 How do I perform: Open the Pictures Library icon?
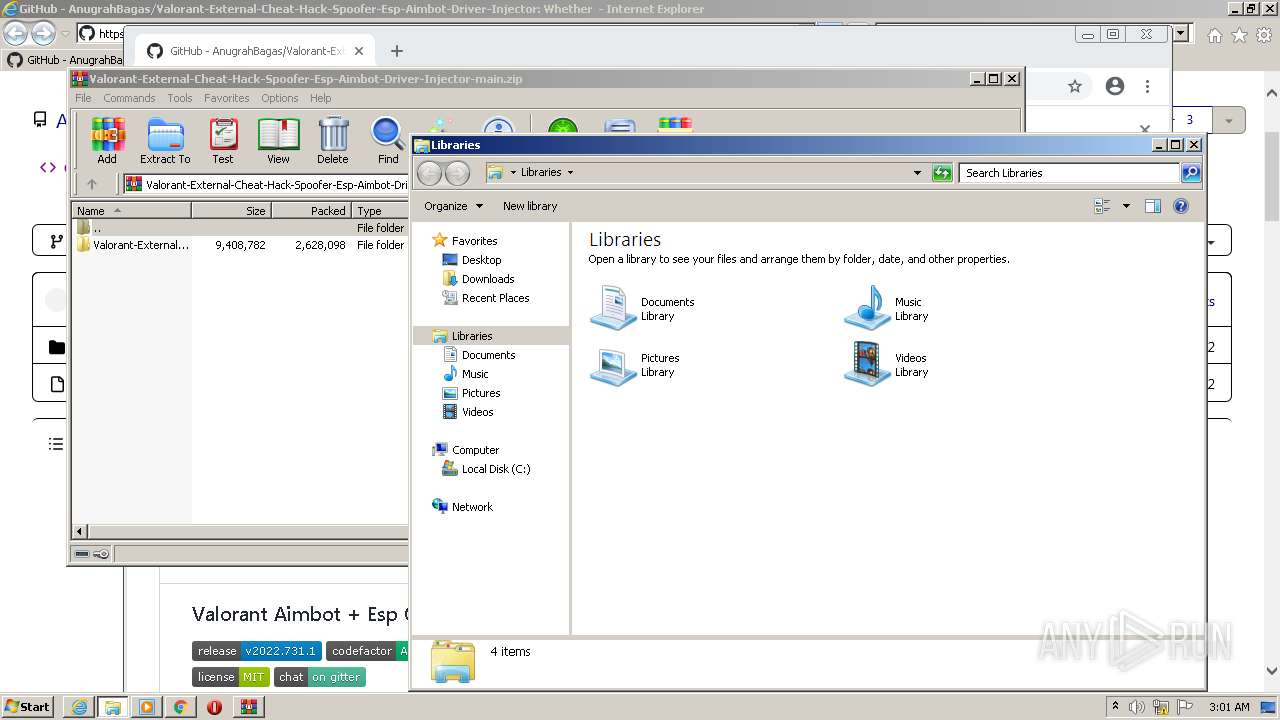(636, 364)
